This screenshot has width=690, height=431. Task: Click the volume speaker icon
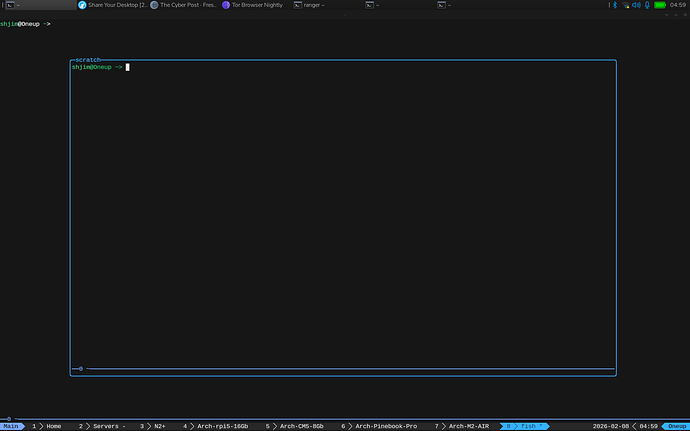[637, 5]
